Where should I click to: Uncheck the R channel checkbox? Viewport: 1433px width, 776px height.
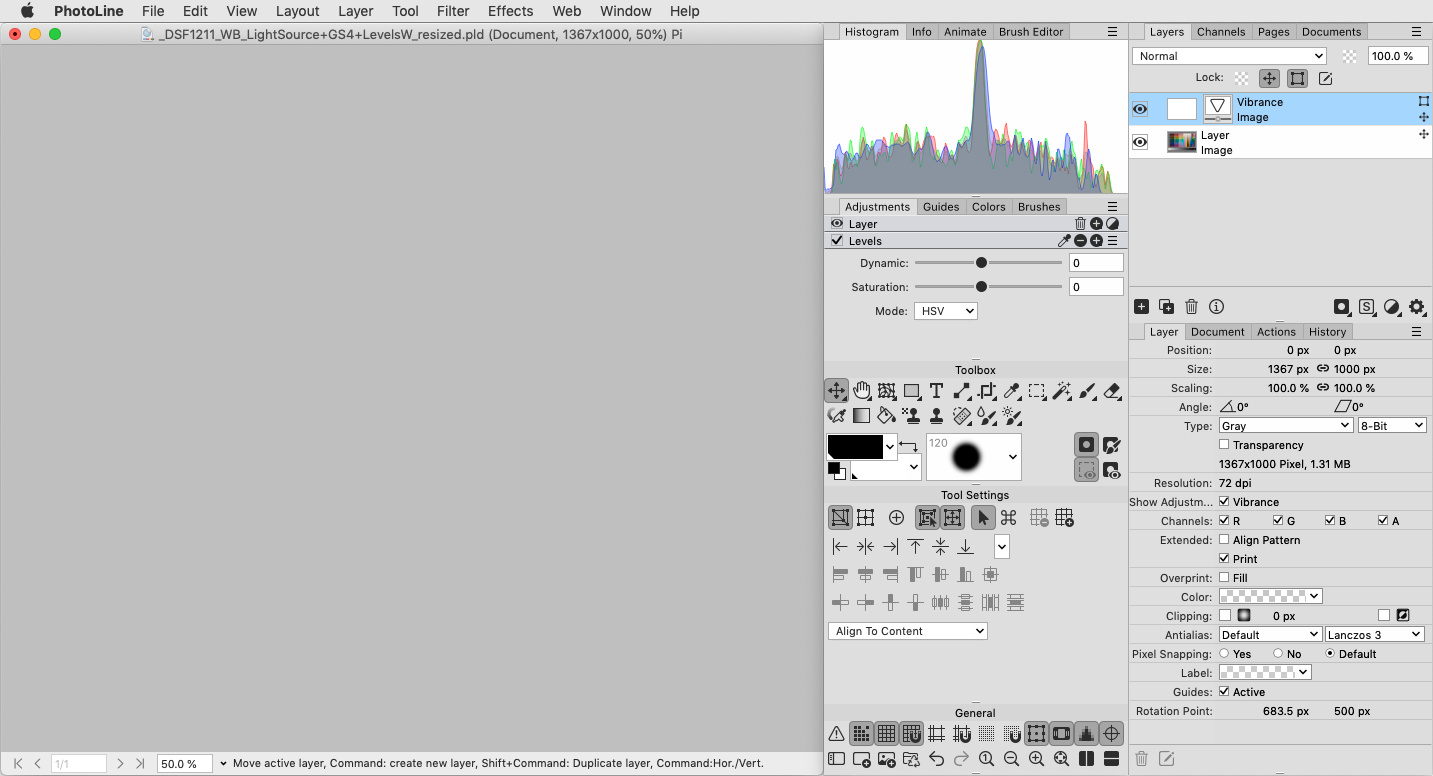click(x=1224, y=521)
